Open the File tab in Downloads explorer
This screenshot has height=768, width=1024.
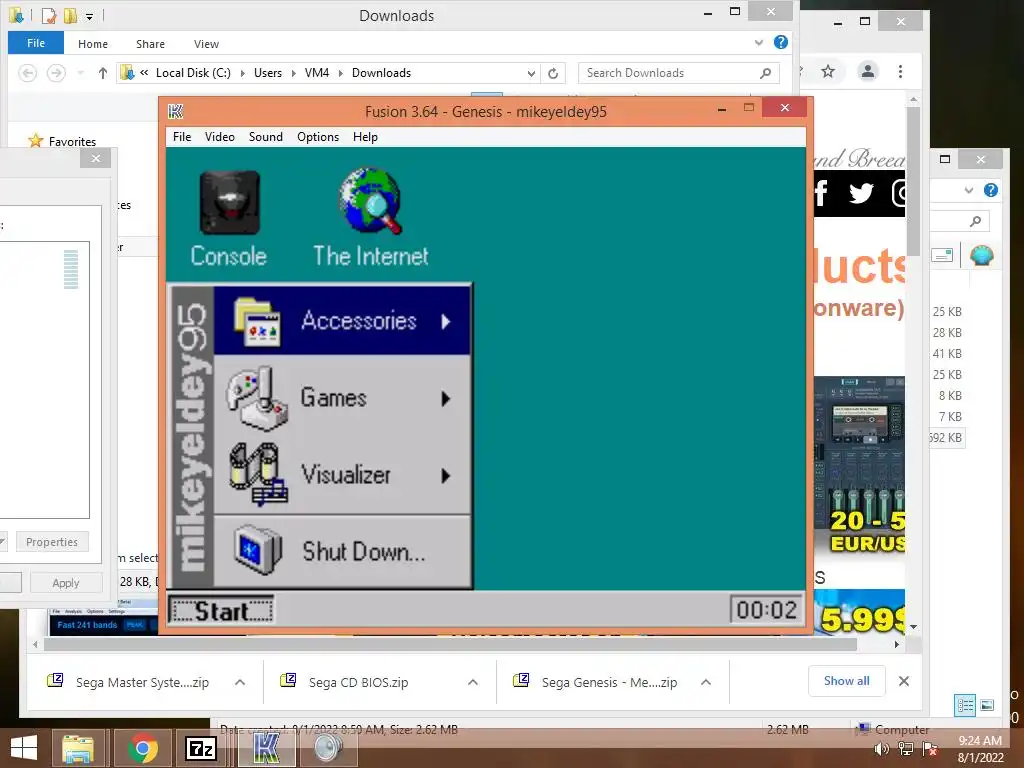(x=36, y=43)
